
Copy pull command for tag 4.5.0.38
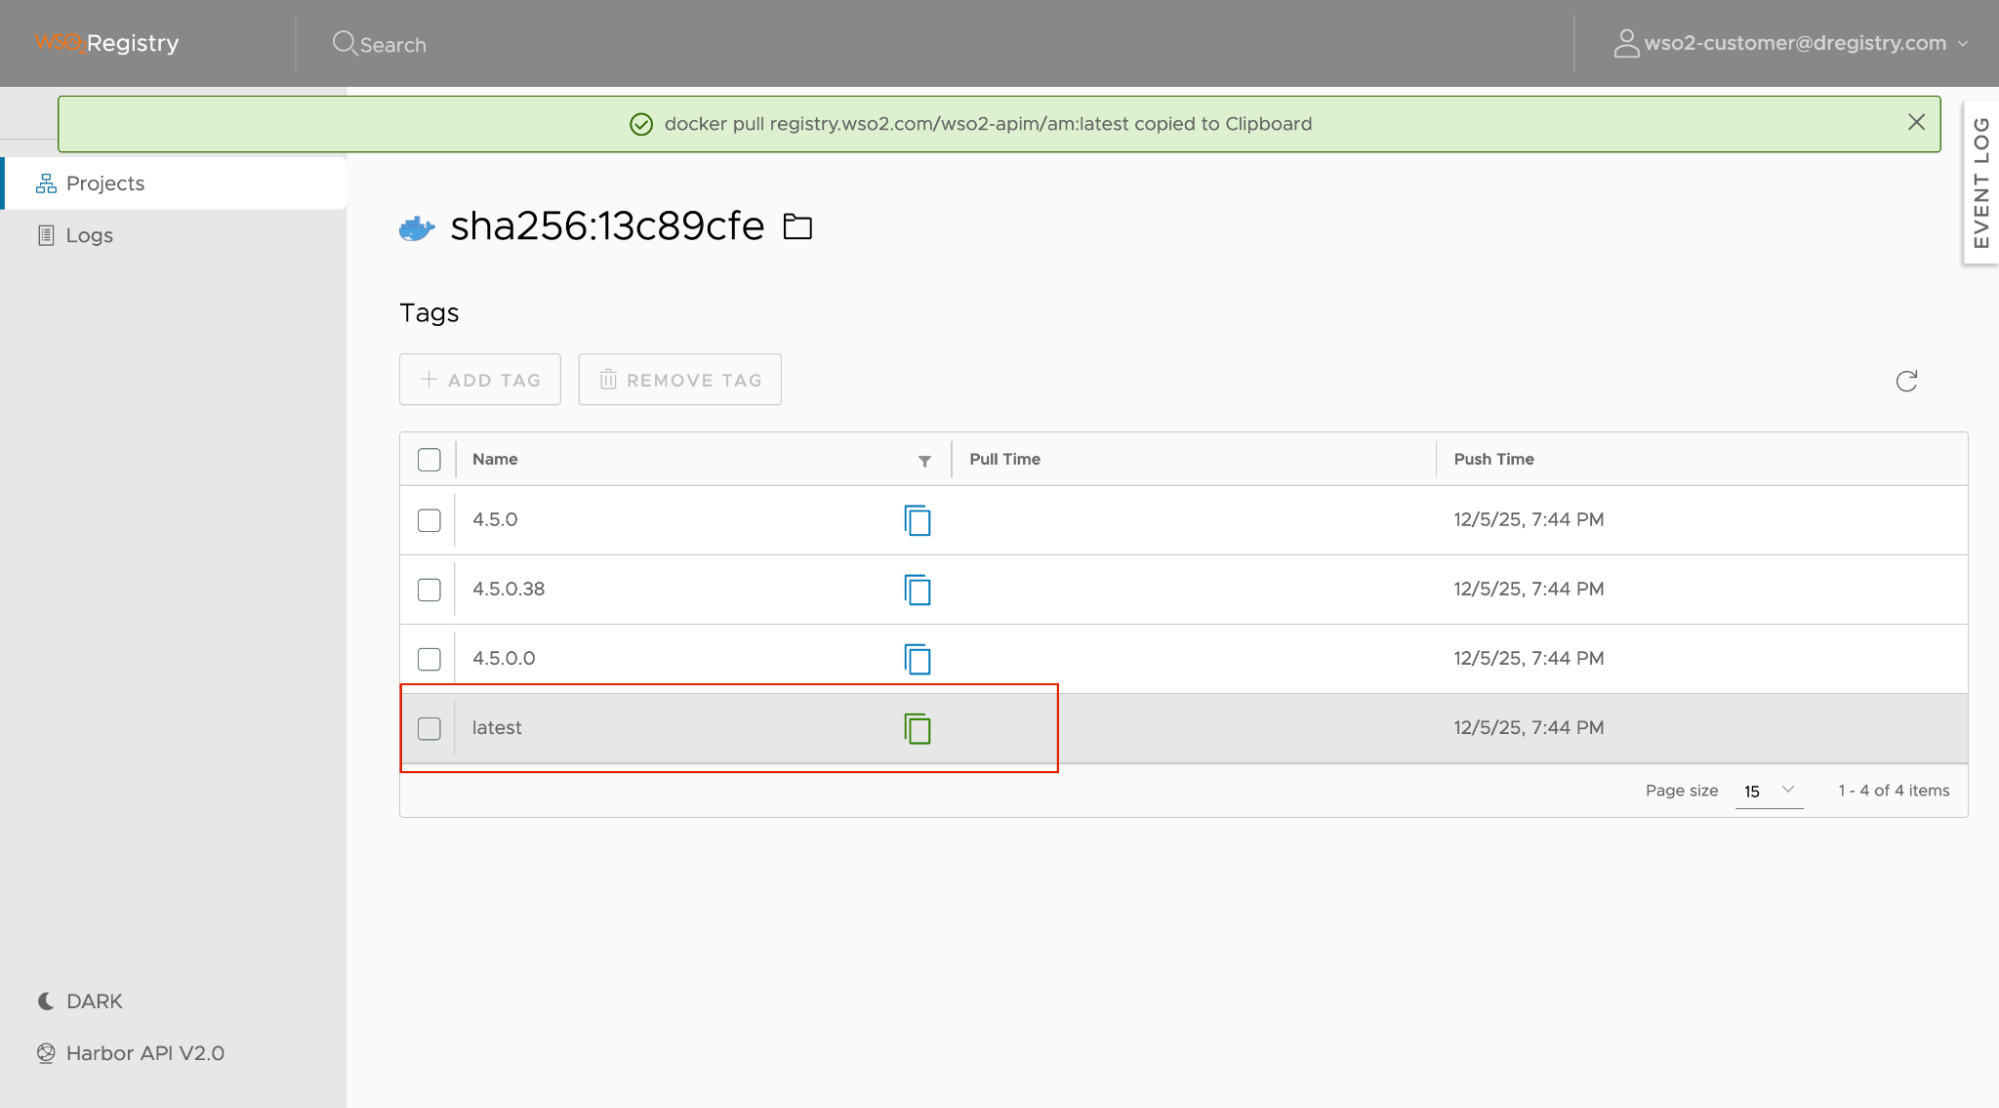[x=917, y=590]
